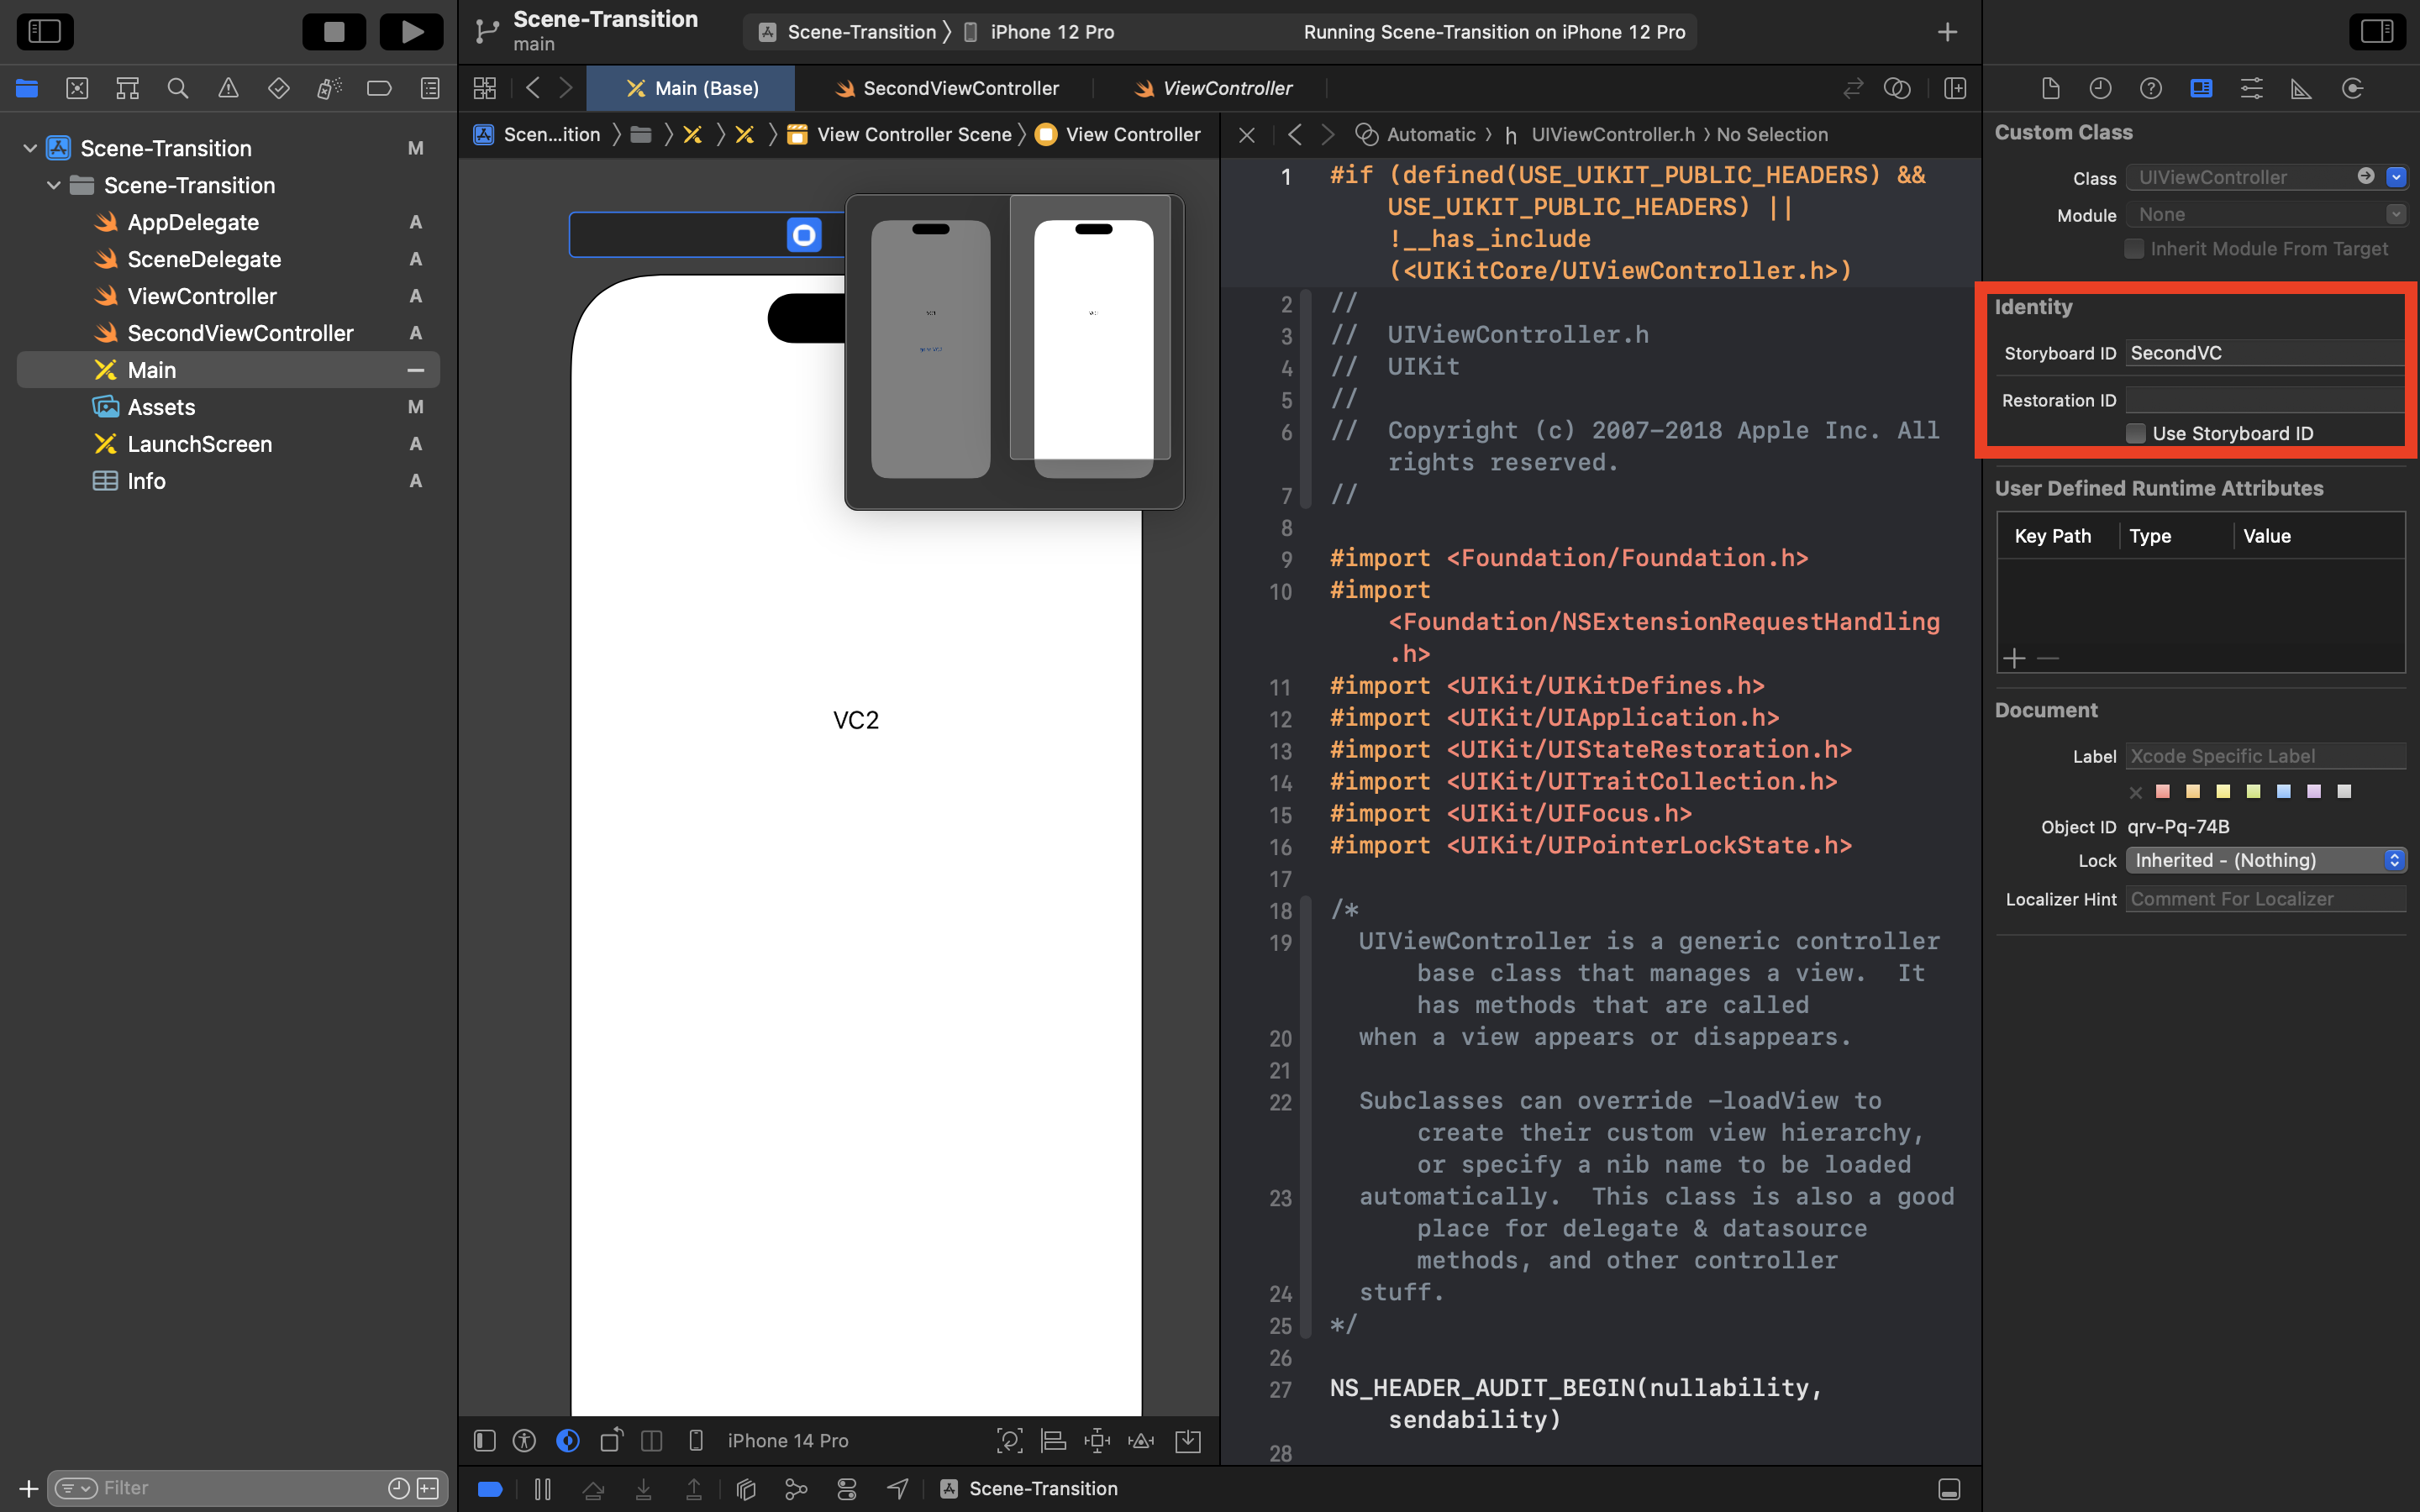The height and width of the screenshot is (1512, 2420).
Task: Pause program execution in the debug bar
Action: (x=543, y=1489)
